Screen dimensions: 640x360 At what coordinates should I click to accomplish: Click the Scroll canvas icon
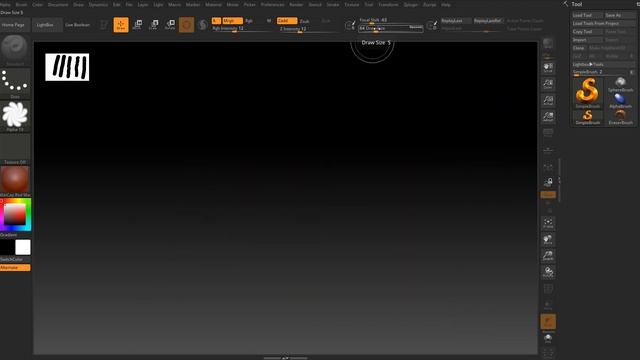(x=548, y=68)
